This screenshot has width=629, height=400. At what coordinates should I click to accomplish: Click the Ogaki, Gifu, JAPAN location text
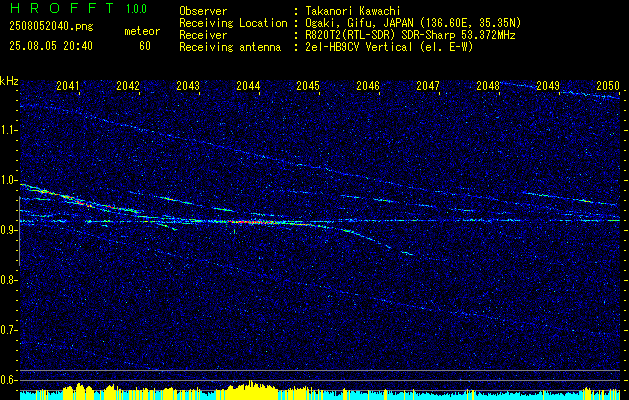(x=413, y=23)
